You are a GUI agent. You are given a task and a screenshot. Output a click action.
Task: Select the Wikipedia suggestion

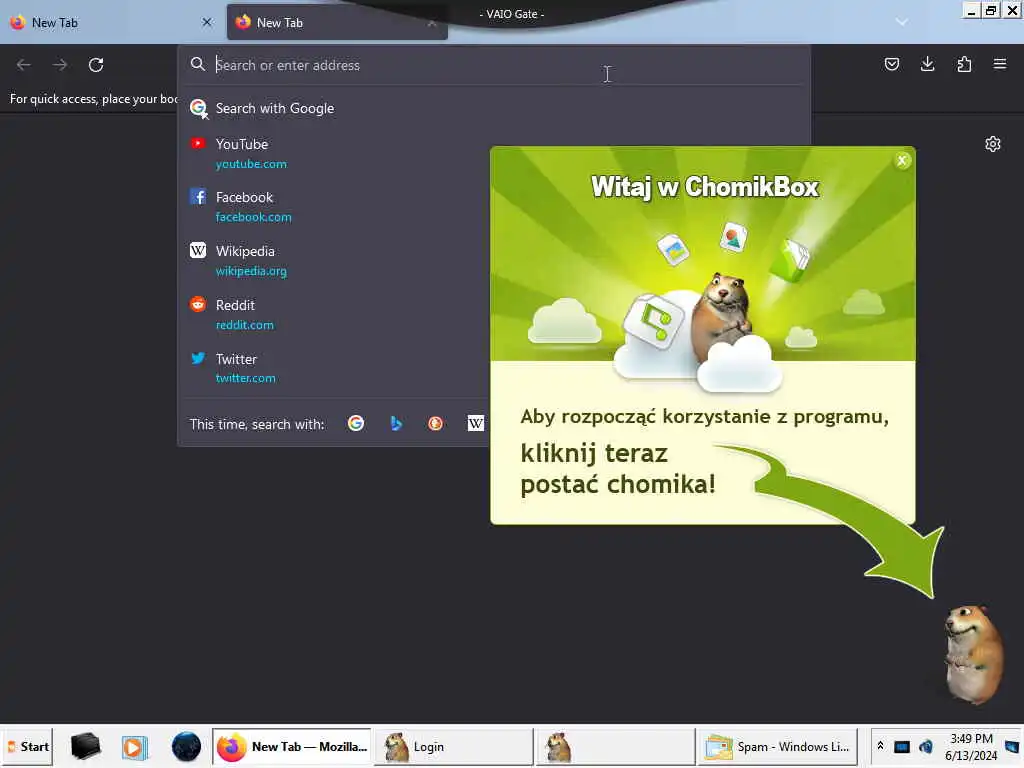333,261
